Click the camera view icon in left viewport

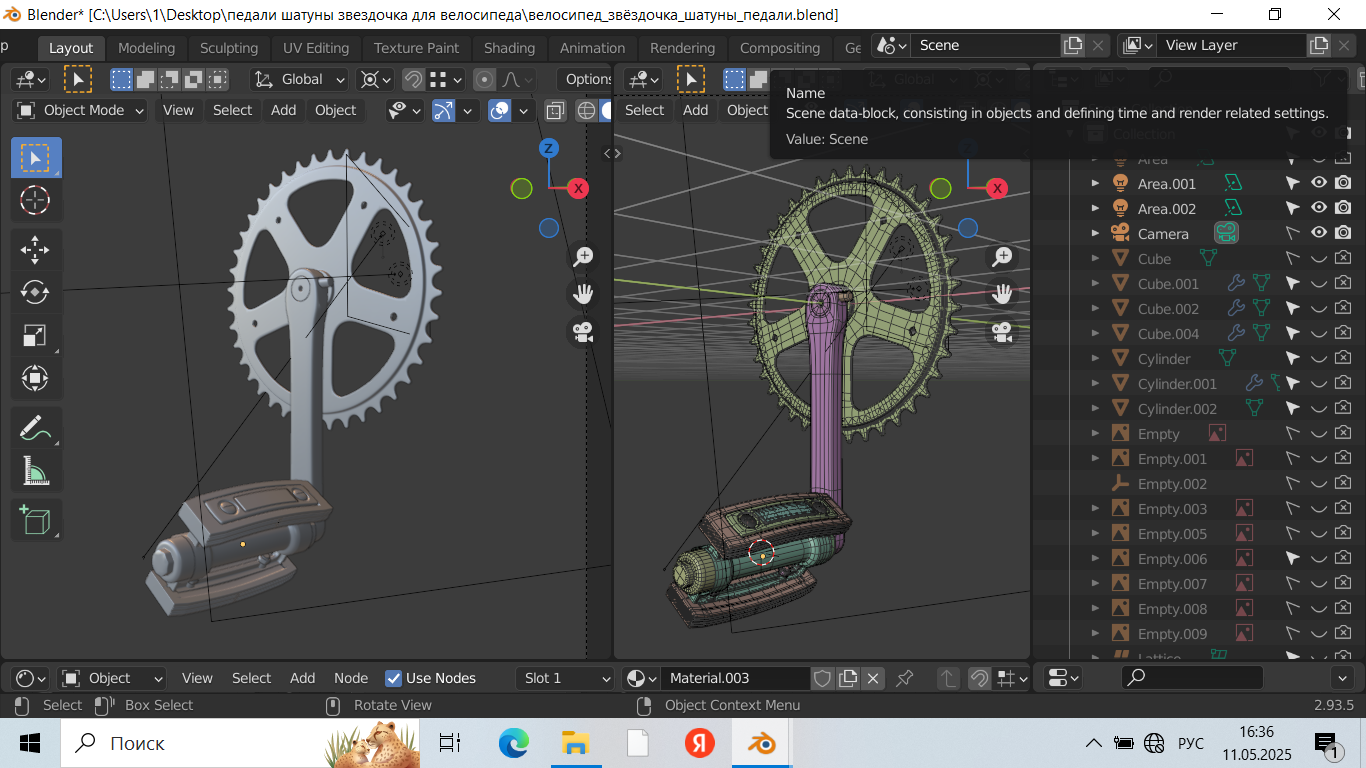[583, 332]
